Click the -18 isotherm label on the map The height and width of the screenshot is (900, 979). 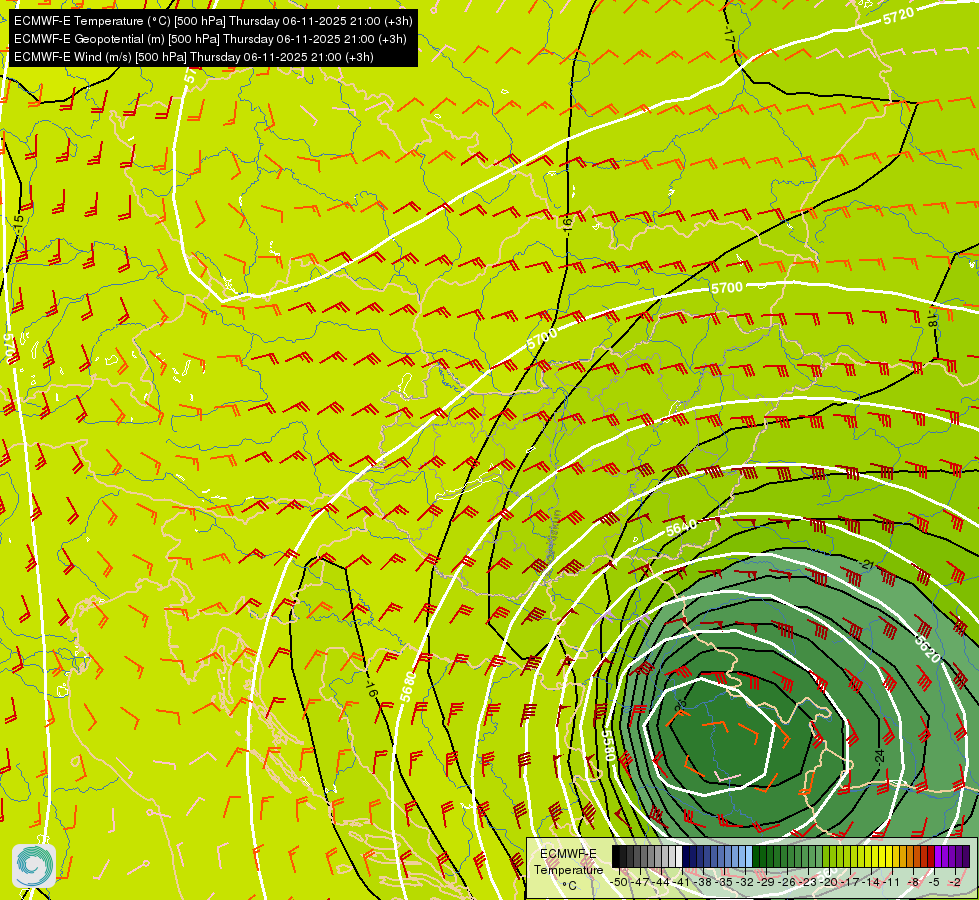coord(933,319)
